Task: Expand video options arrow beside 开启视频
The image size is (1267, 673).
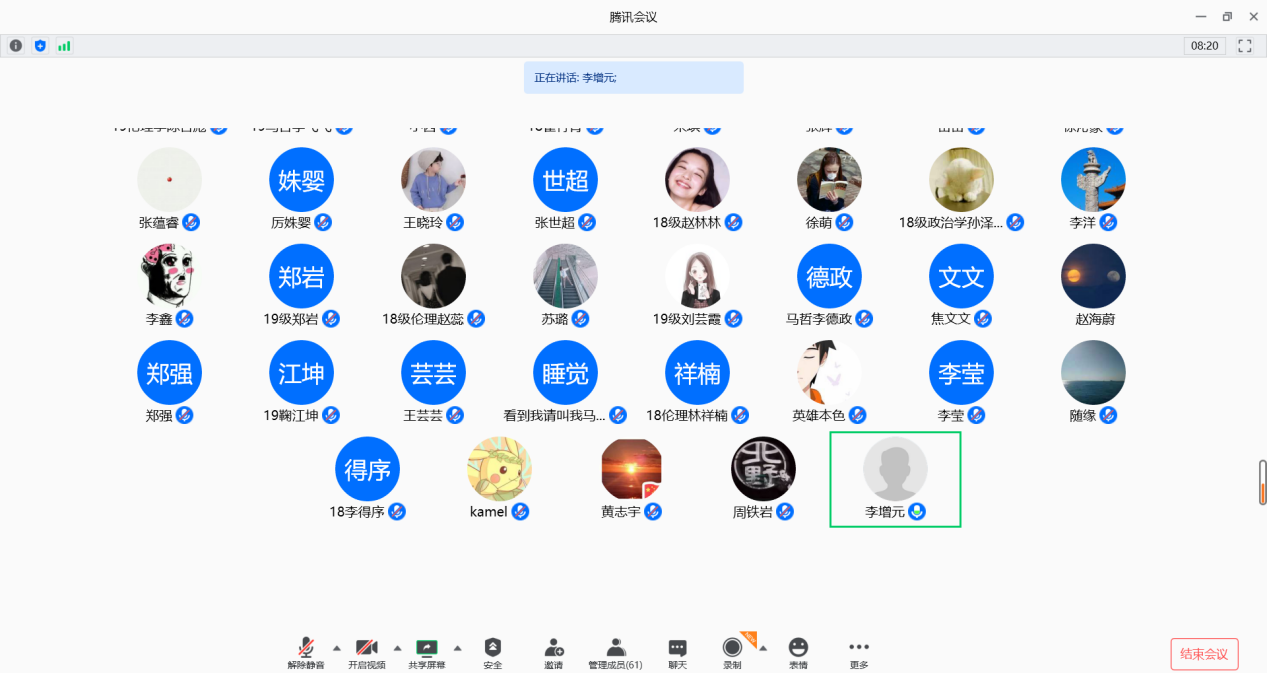Action: tap(397, 647)
